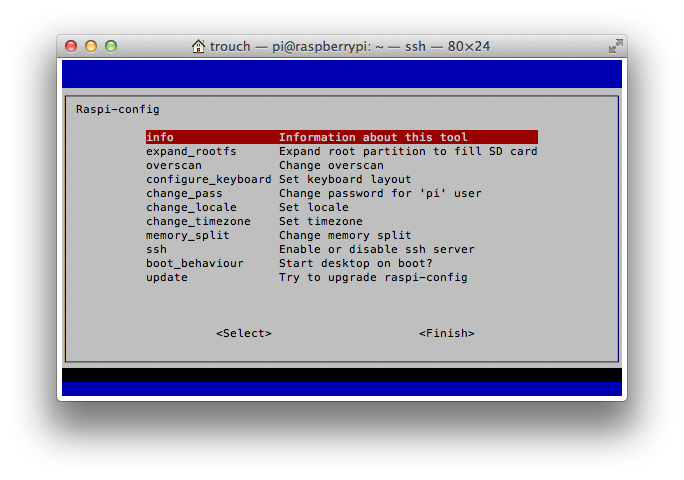Viewport: 684px width, 480px height.
Task: Click 'Set timezone' description
Action: tap(321, 221)
